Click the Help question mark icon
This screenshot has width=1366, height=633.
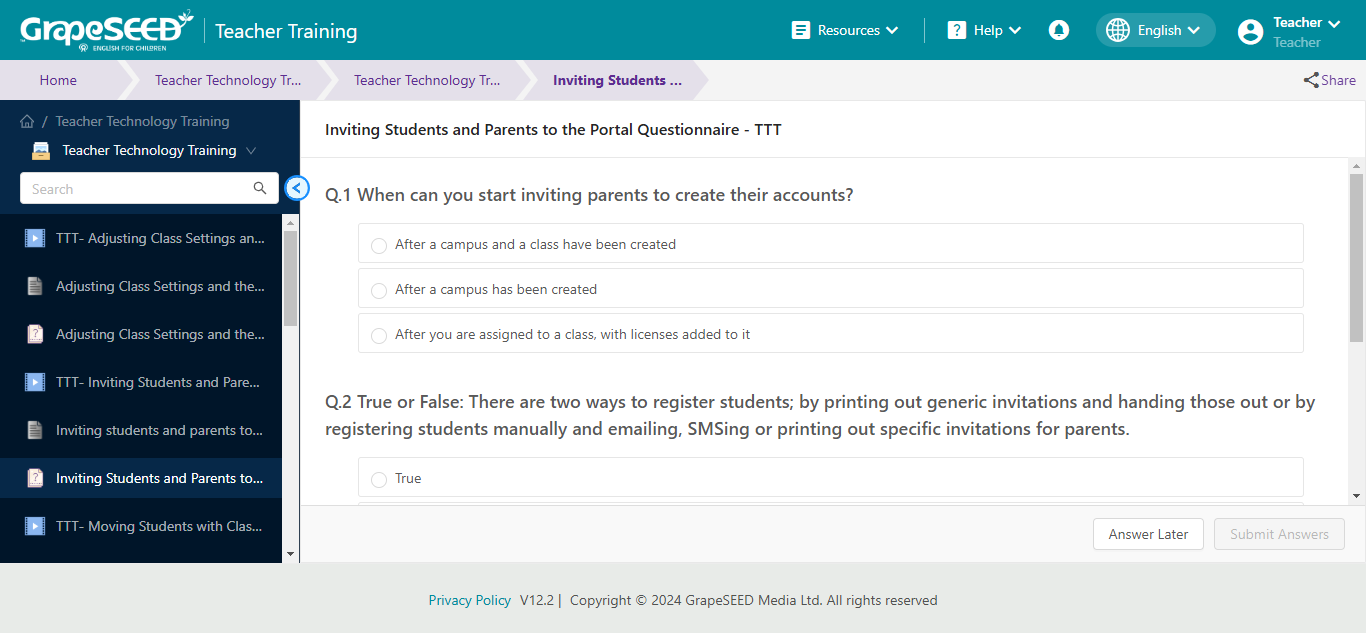pos(957,30)
